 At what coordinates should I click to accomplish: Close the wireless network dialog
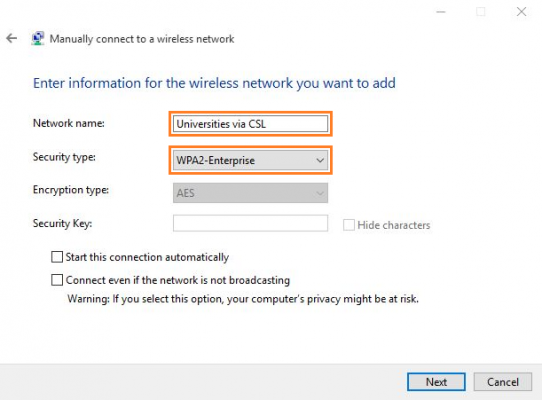point(521,12)
